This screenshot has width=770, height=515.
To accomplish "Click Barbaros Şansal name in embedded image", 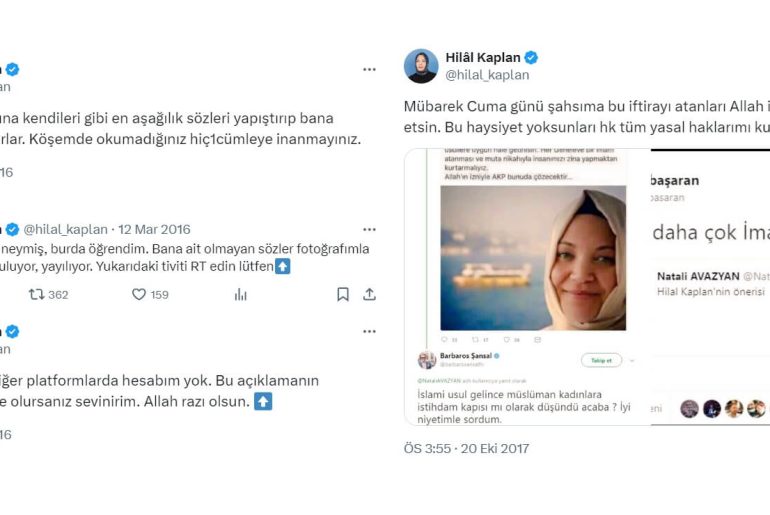I will point(466,355).
